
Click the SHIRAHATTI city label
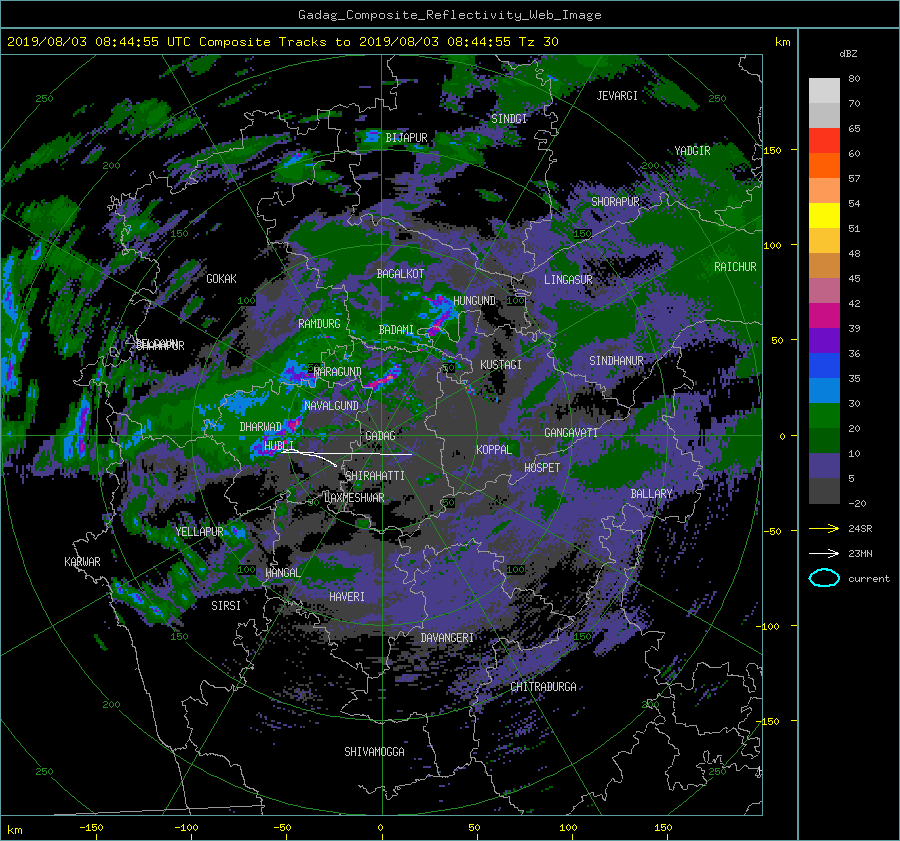375,475
